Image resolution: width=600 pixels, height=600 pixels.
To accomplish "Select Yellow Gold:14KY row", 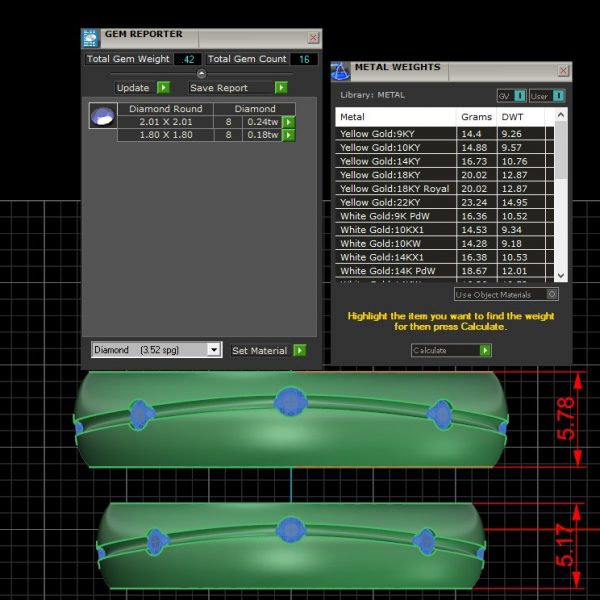I will tap(444, 161).
